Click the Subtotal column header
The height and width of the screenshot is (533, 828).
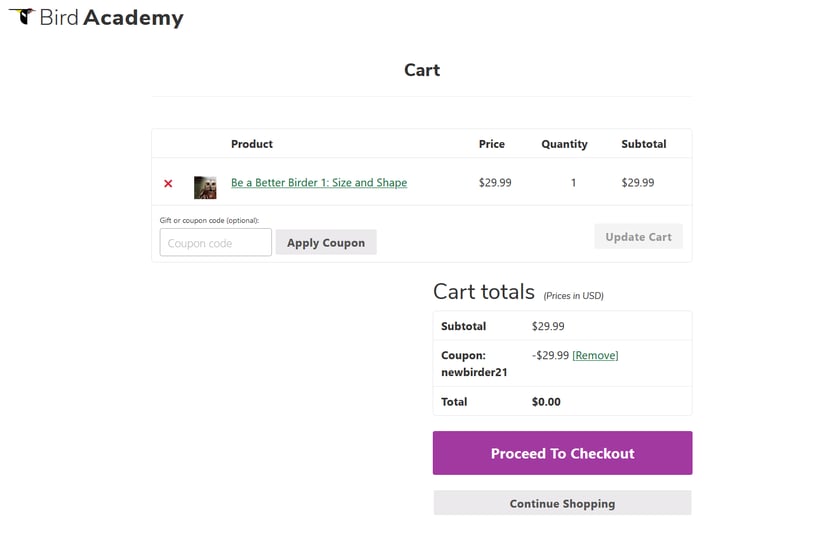coord(643,144)
